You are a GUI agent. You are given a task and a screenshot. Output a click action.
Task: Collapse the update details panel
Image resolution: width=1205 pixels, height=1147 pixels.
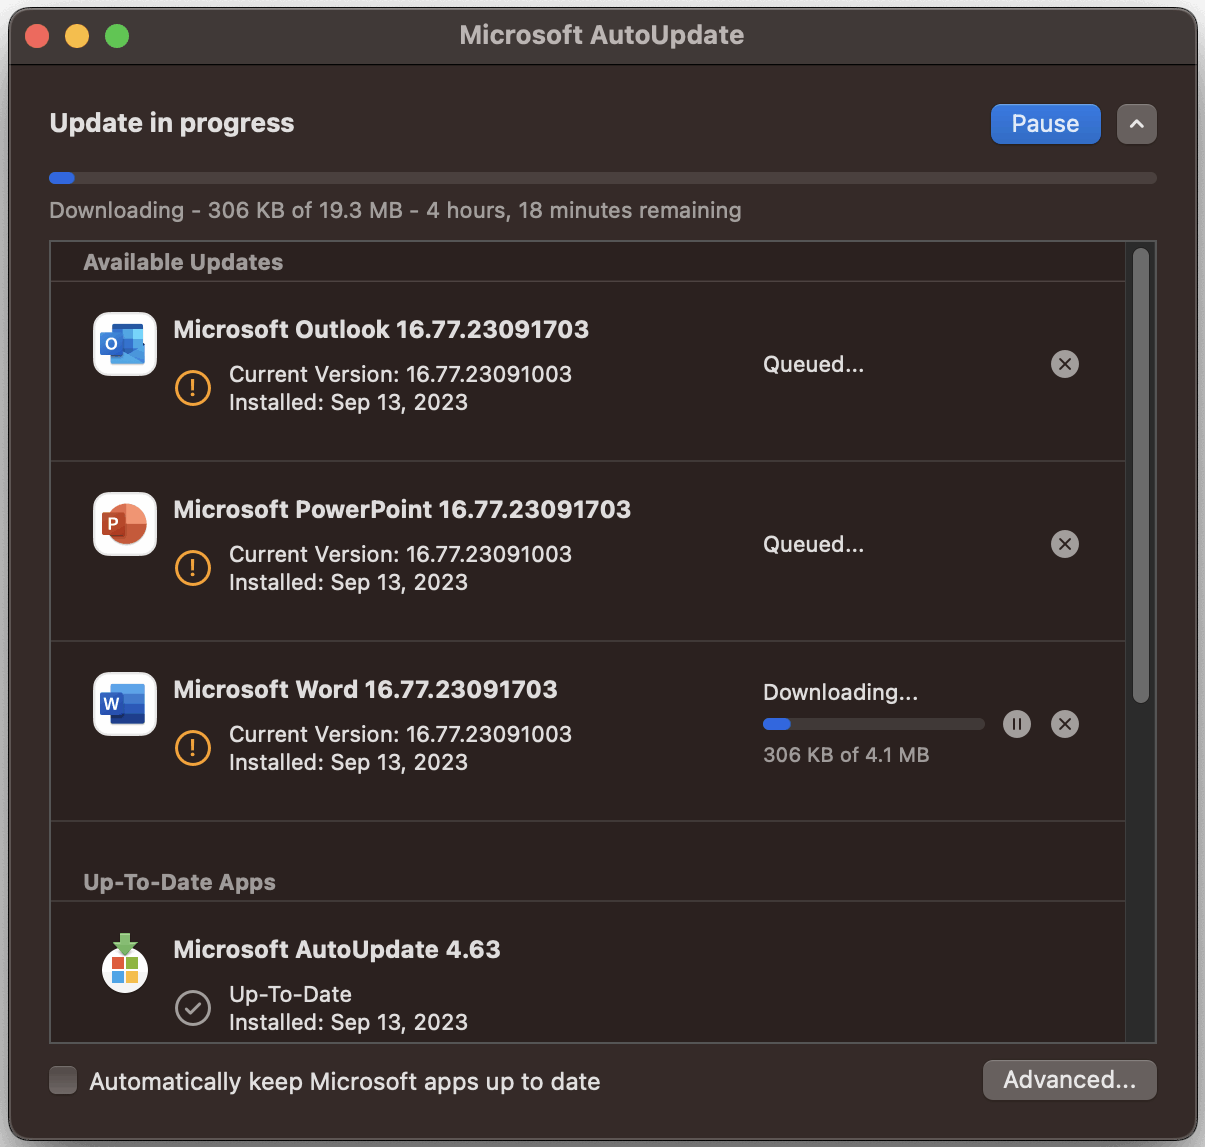coord(1136,123)
